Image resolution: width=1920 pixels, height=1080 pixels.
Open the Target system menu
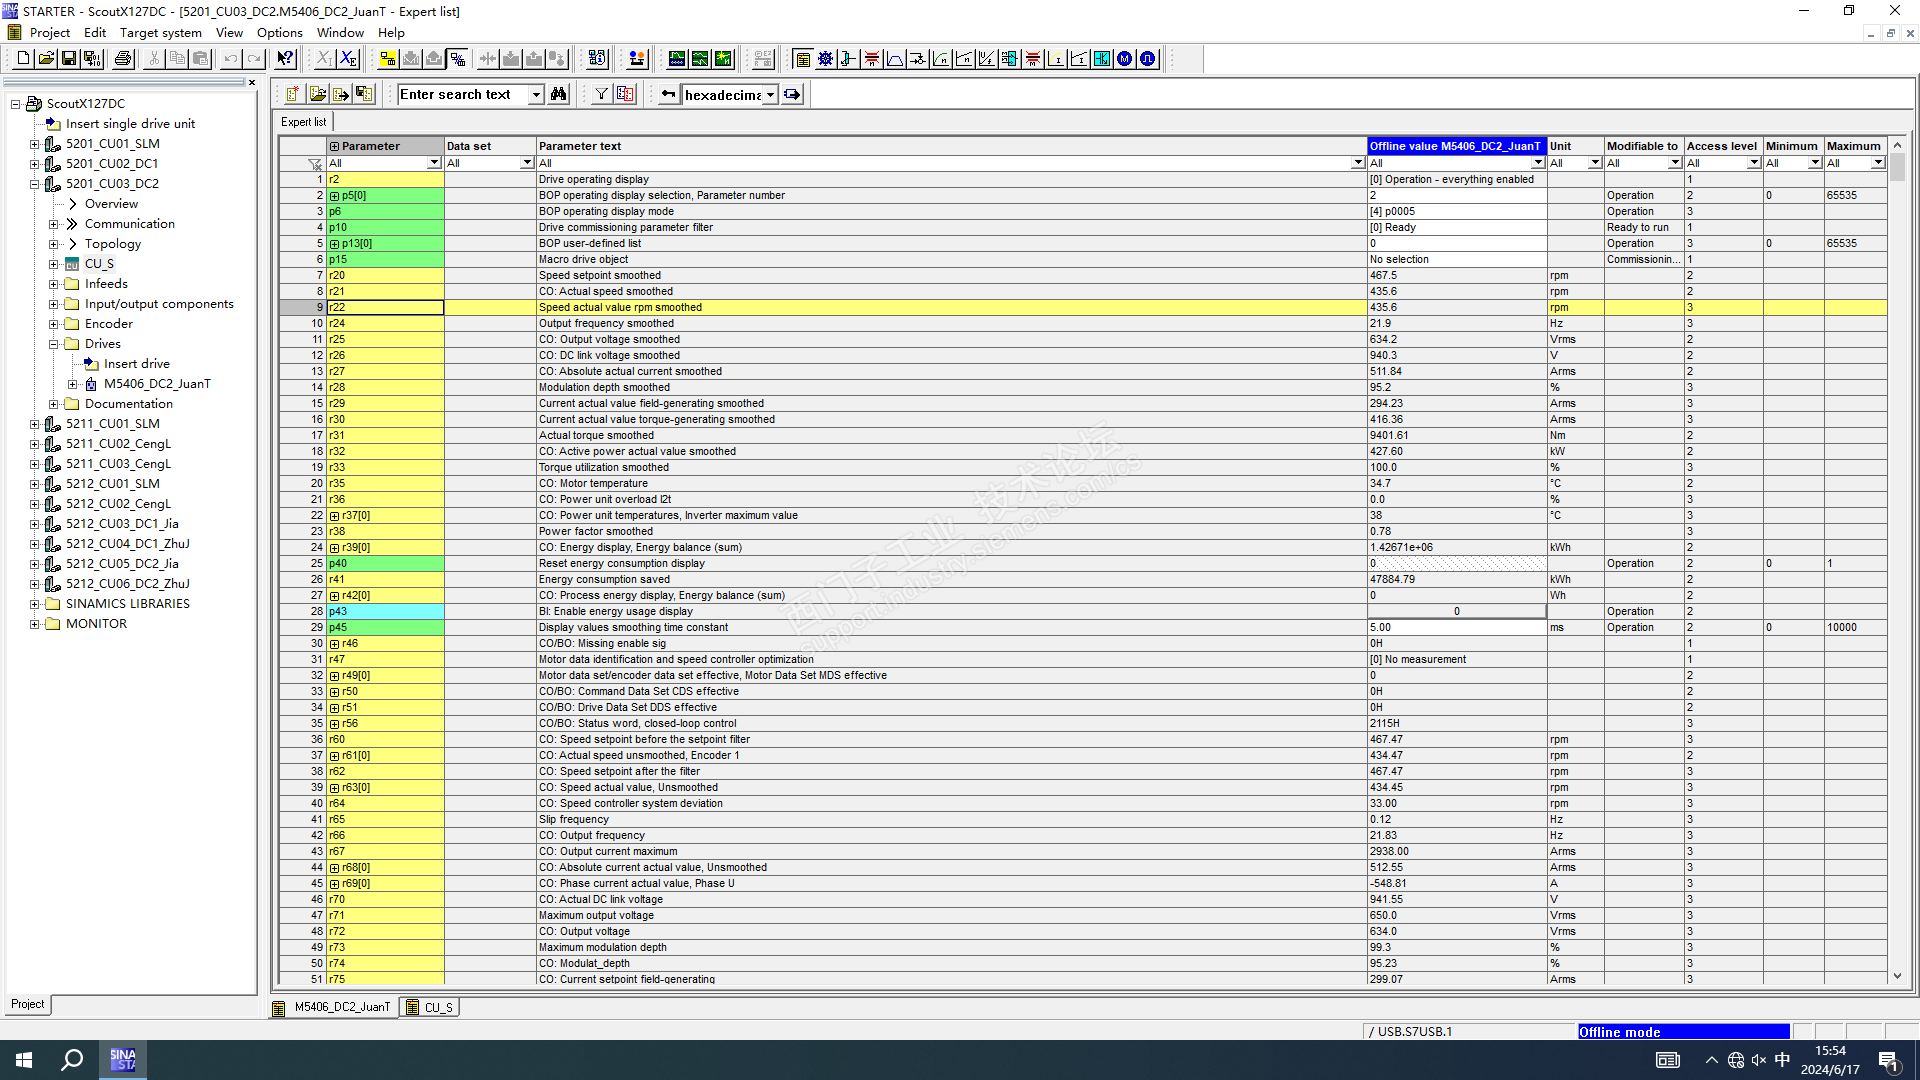(160, 32)
